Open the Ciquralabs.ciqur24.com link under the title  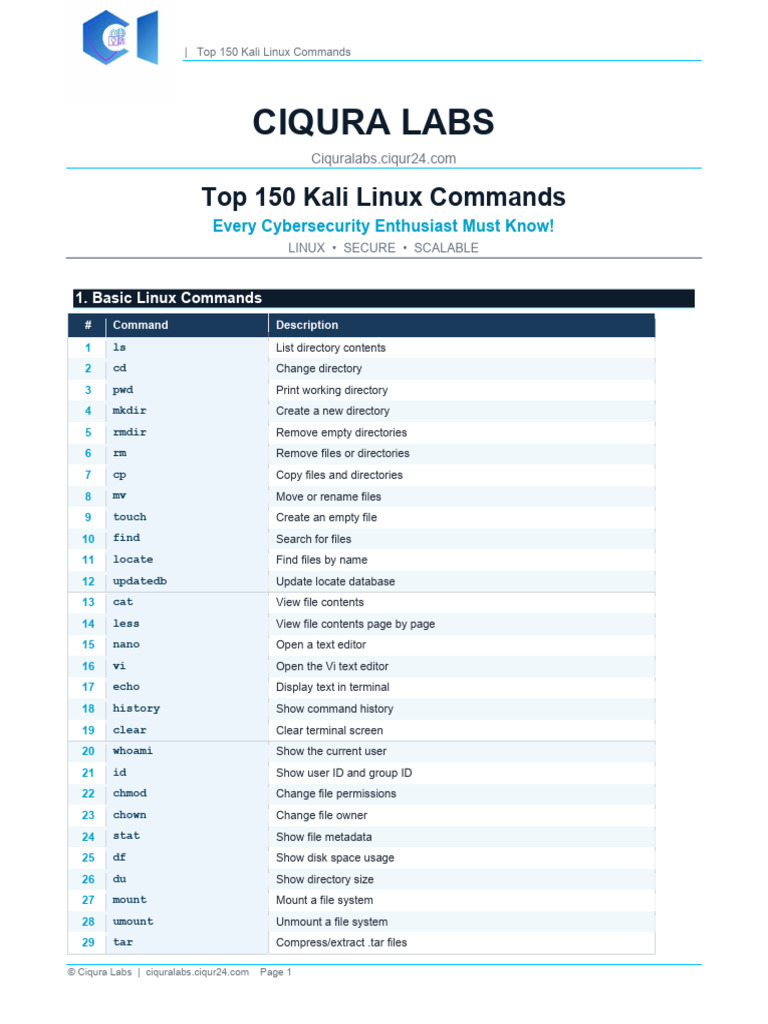click(x=383, y=159)
